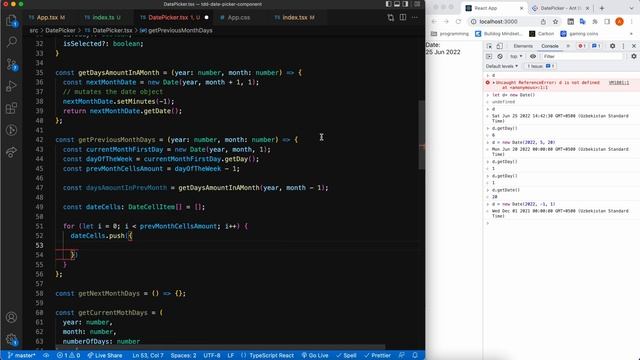Go back in the Chrome browser
Viewport: 640px width, 360px height.
(x=434, y=22)
